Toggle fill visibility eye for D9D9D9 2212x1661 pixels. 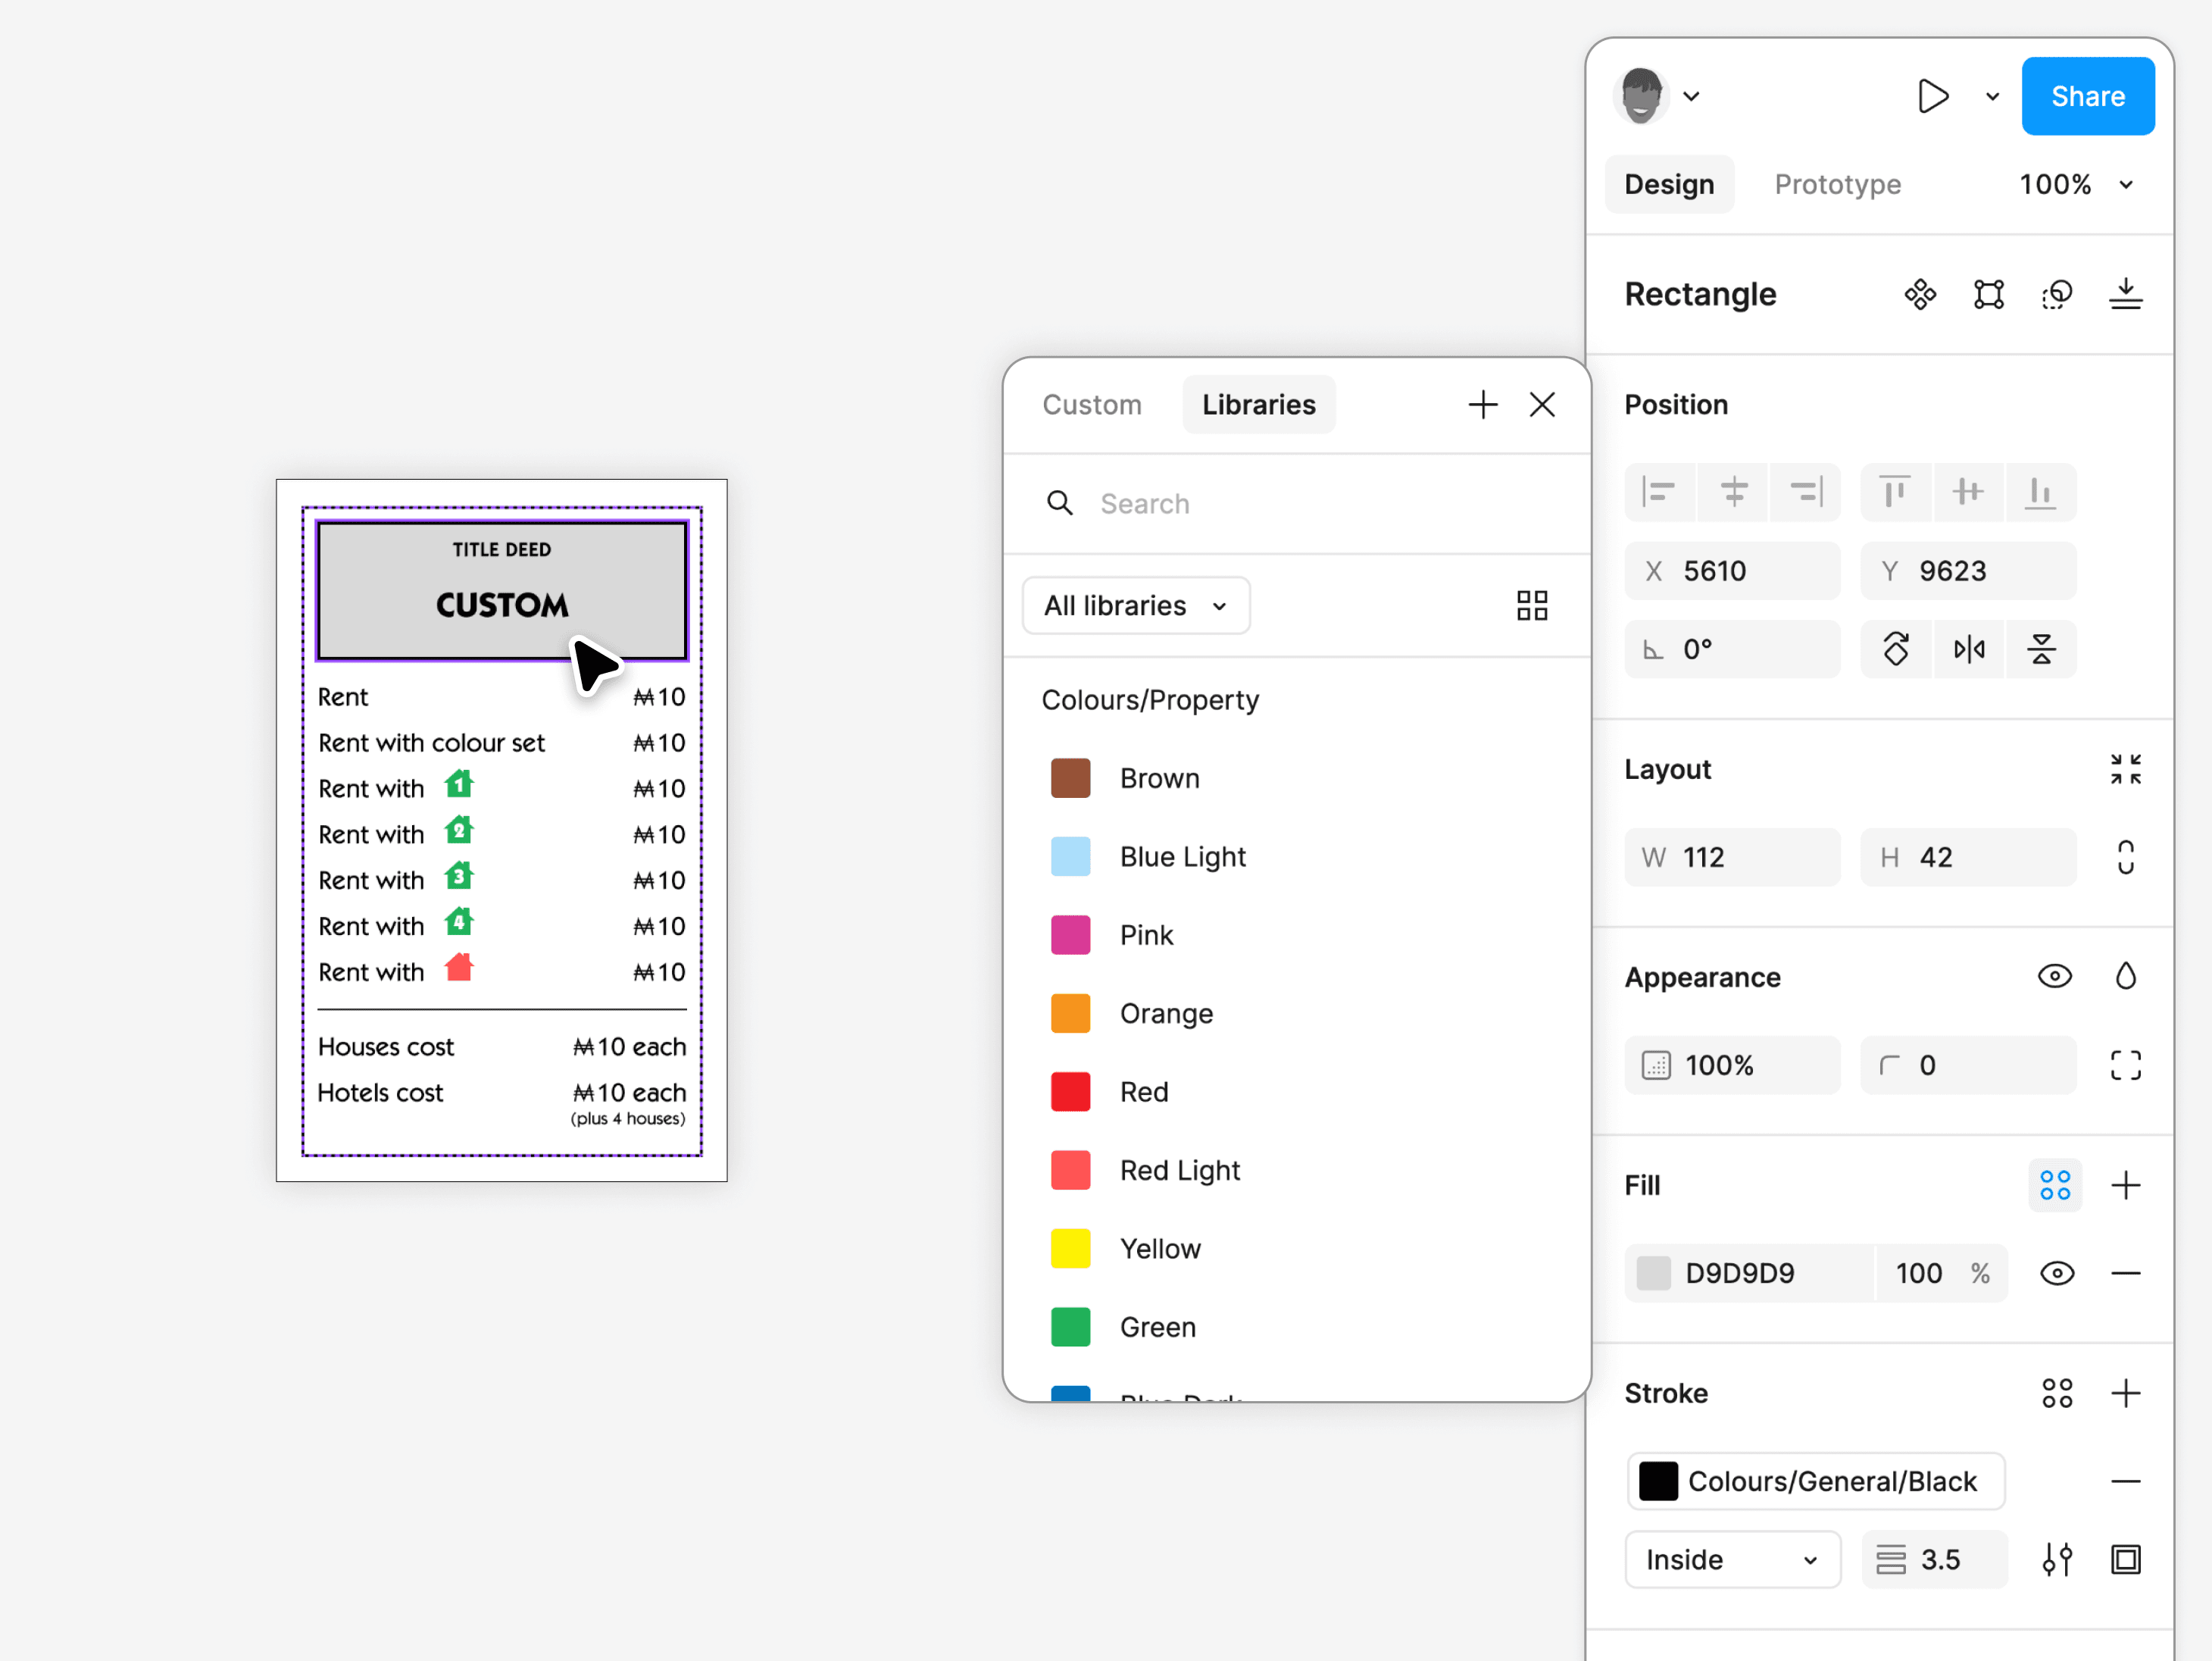tap(2056, 1274)
